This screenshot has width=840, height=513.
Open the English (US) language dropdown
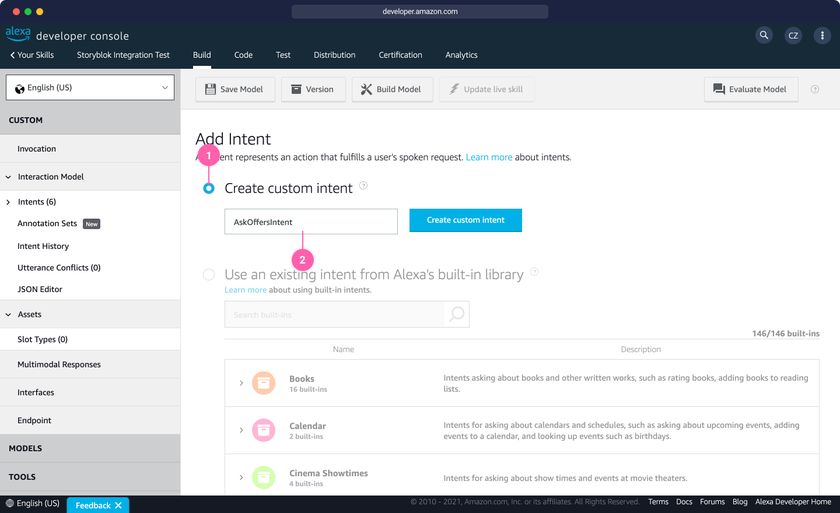pos(90,87)
